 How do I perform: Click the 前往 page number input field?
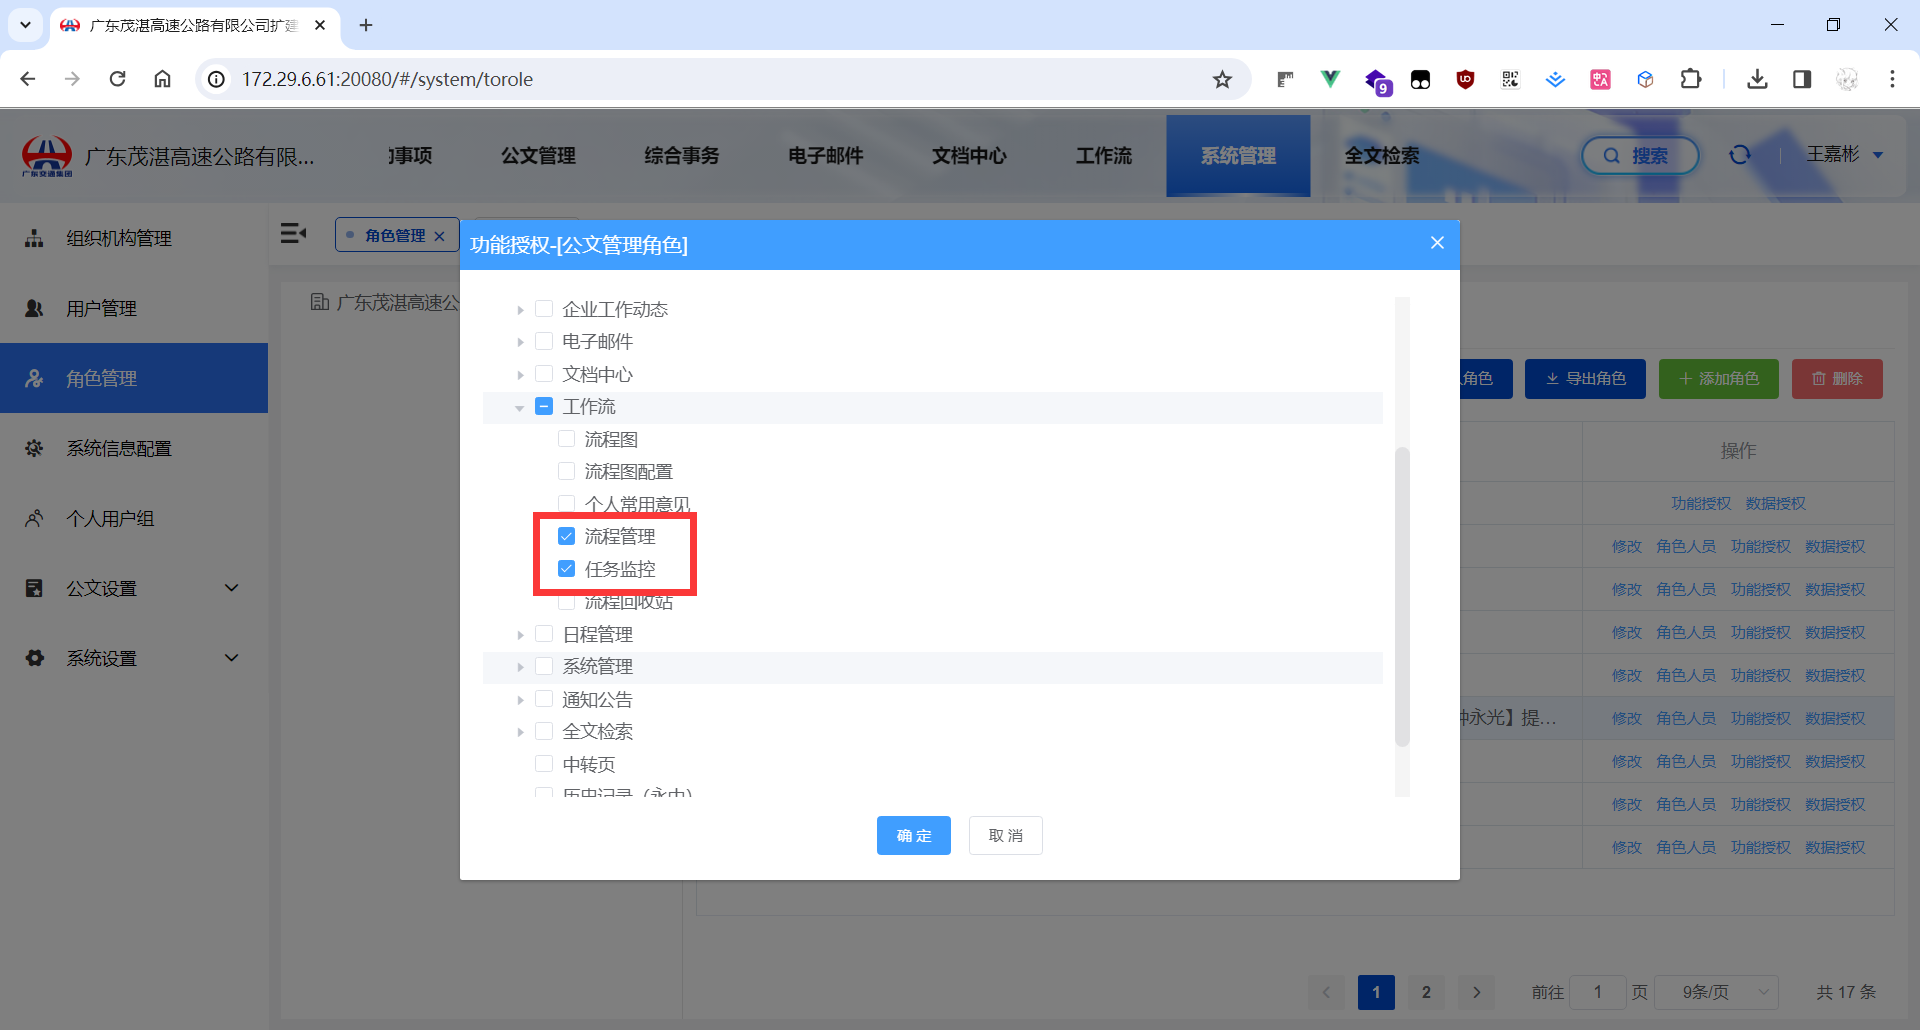(1598, 992)
